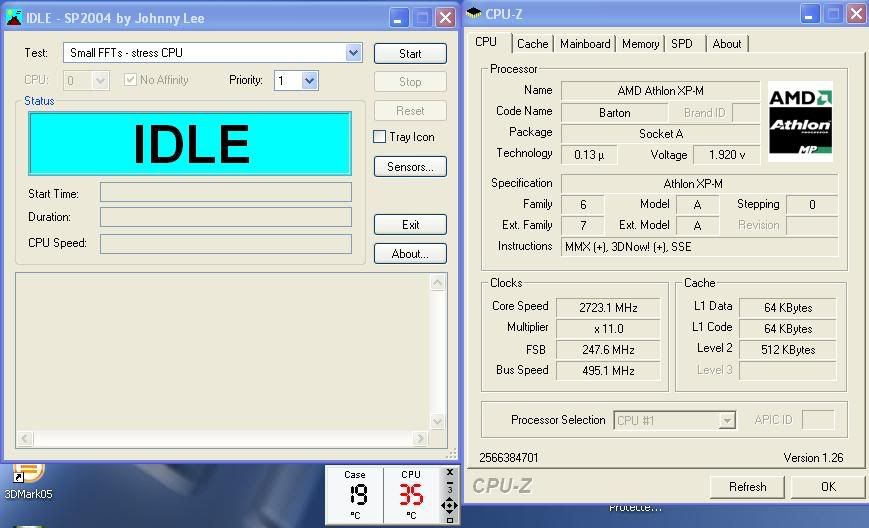The image size is (869, 528).
Task: Click the Duration field
Action: [226, 217]
